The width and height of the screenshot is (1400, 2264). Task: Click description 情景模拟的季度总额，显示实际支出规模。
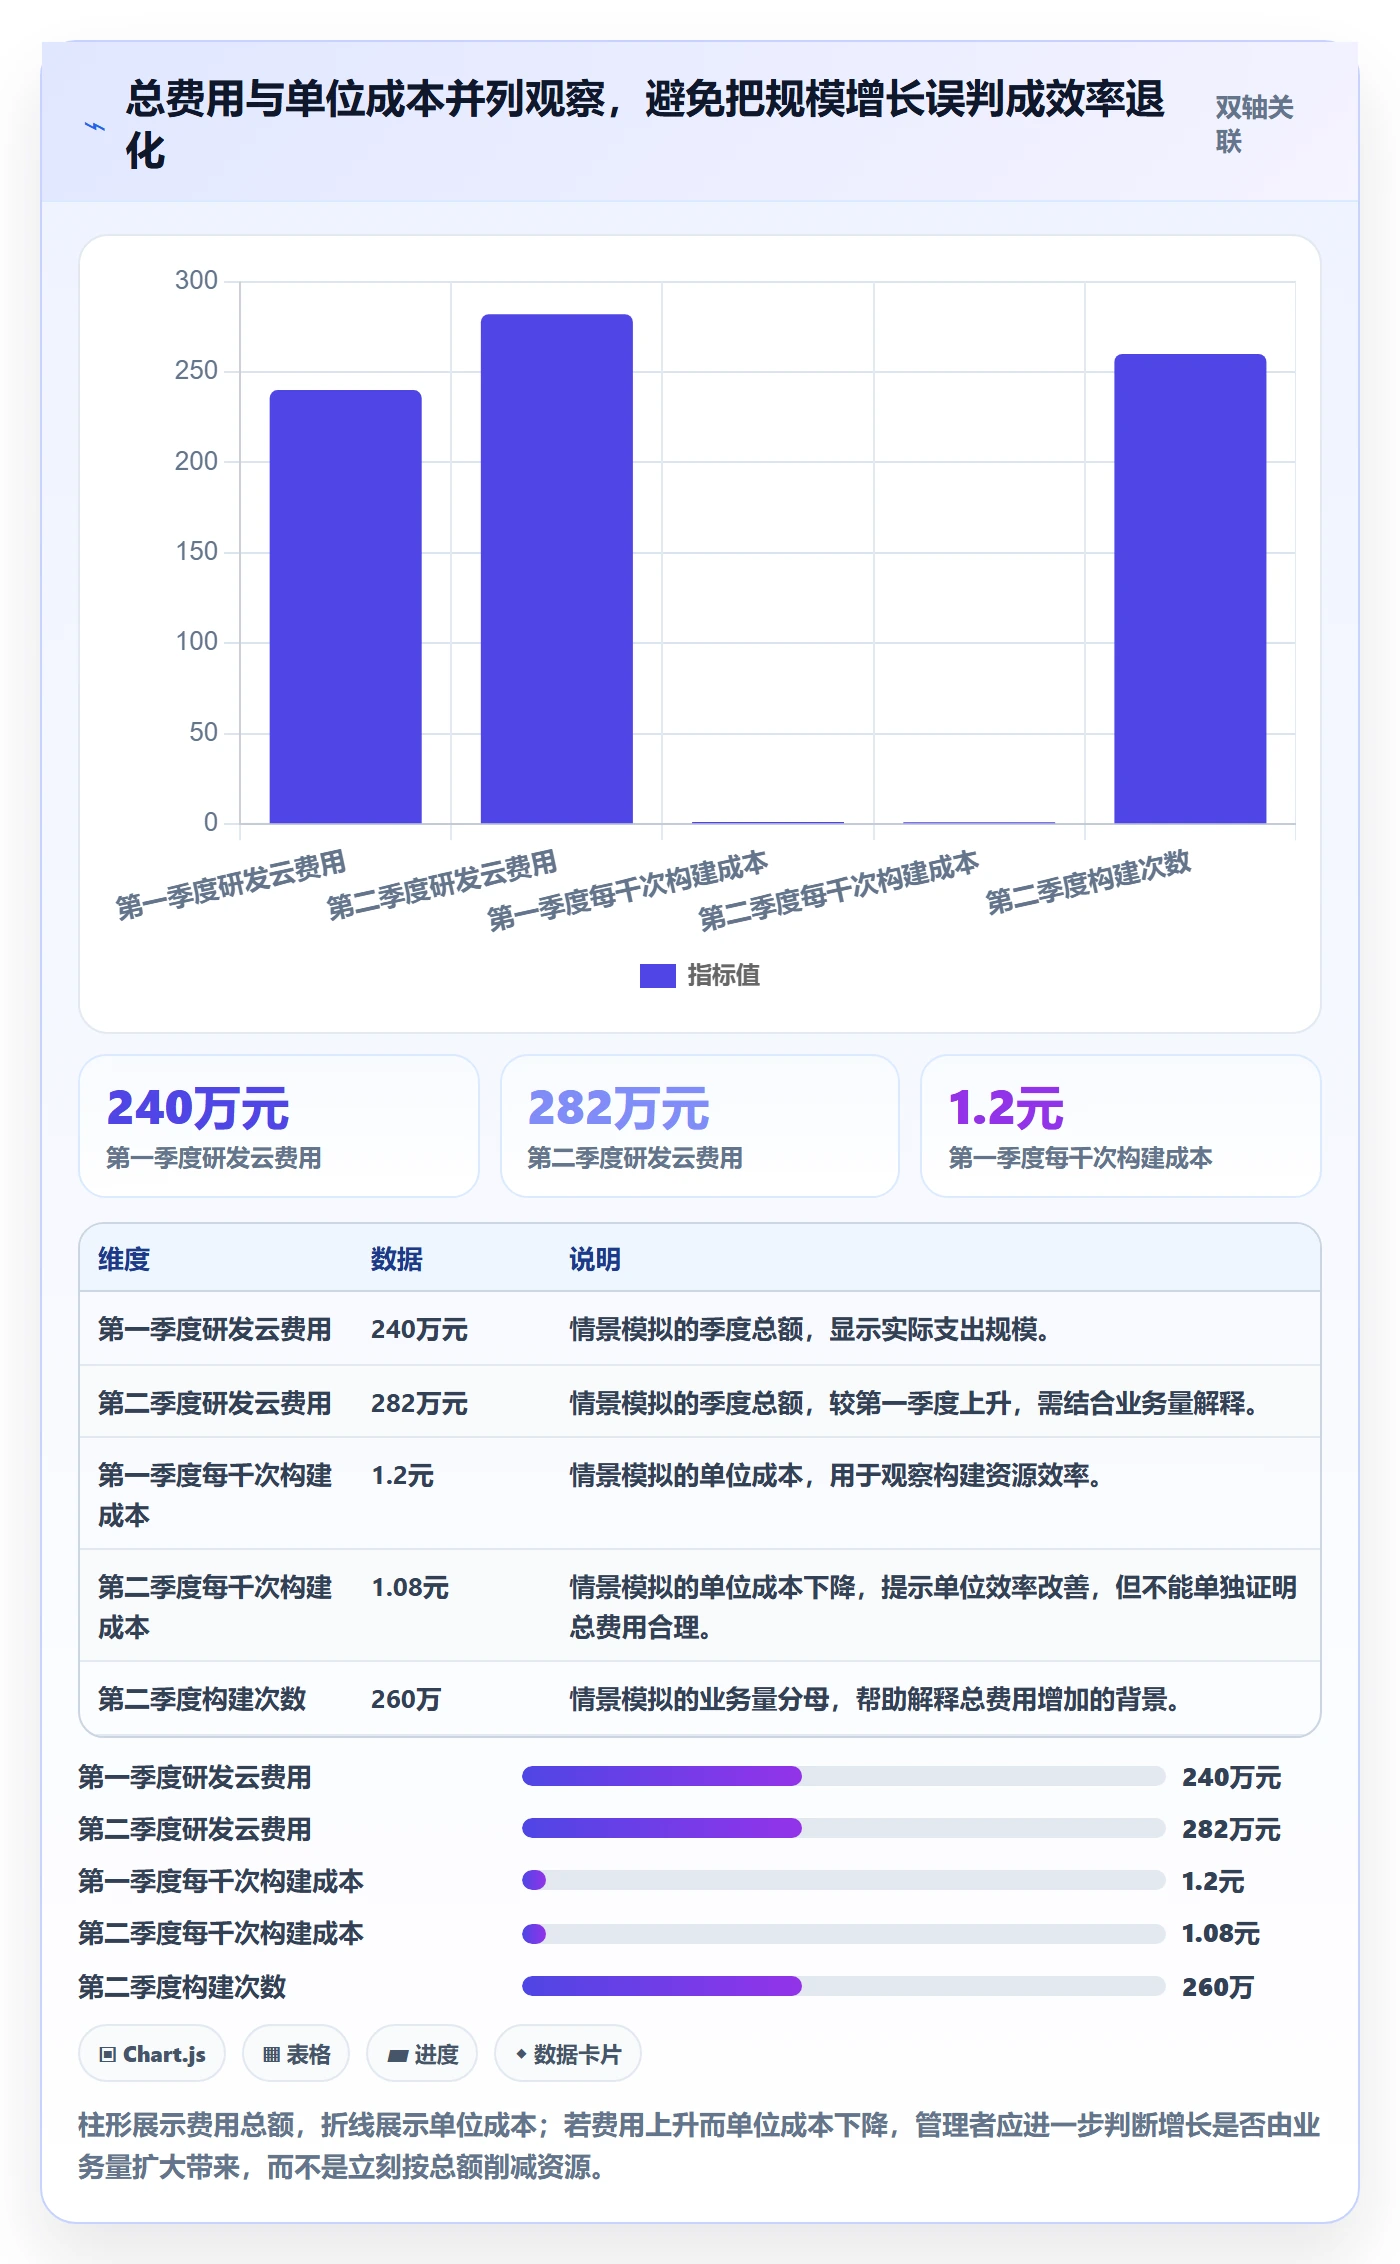809,1329
